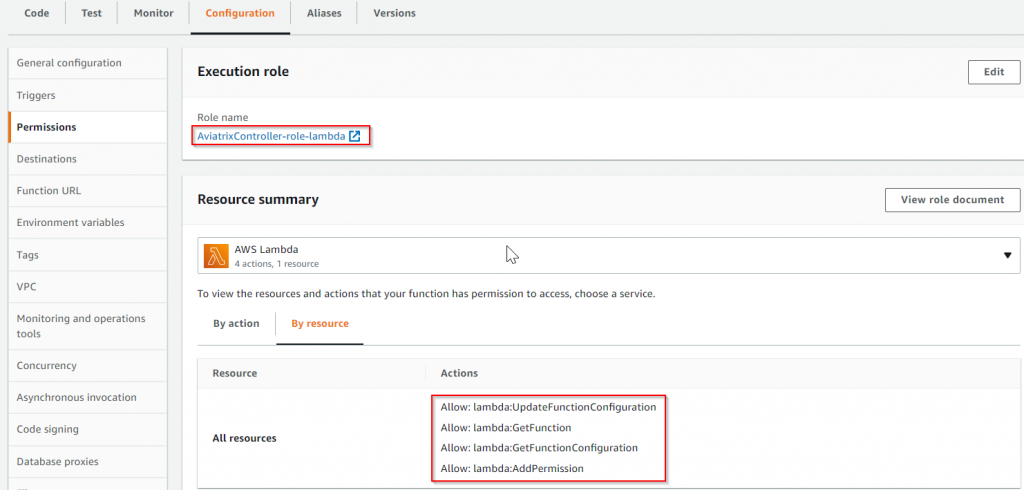The width and height of the screenshot is (1024, 490).
Task: Click the Role name label
Action: pyautogui.click(x=223, y=118)
